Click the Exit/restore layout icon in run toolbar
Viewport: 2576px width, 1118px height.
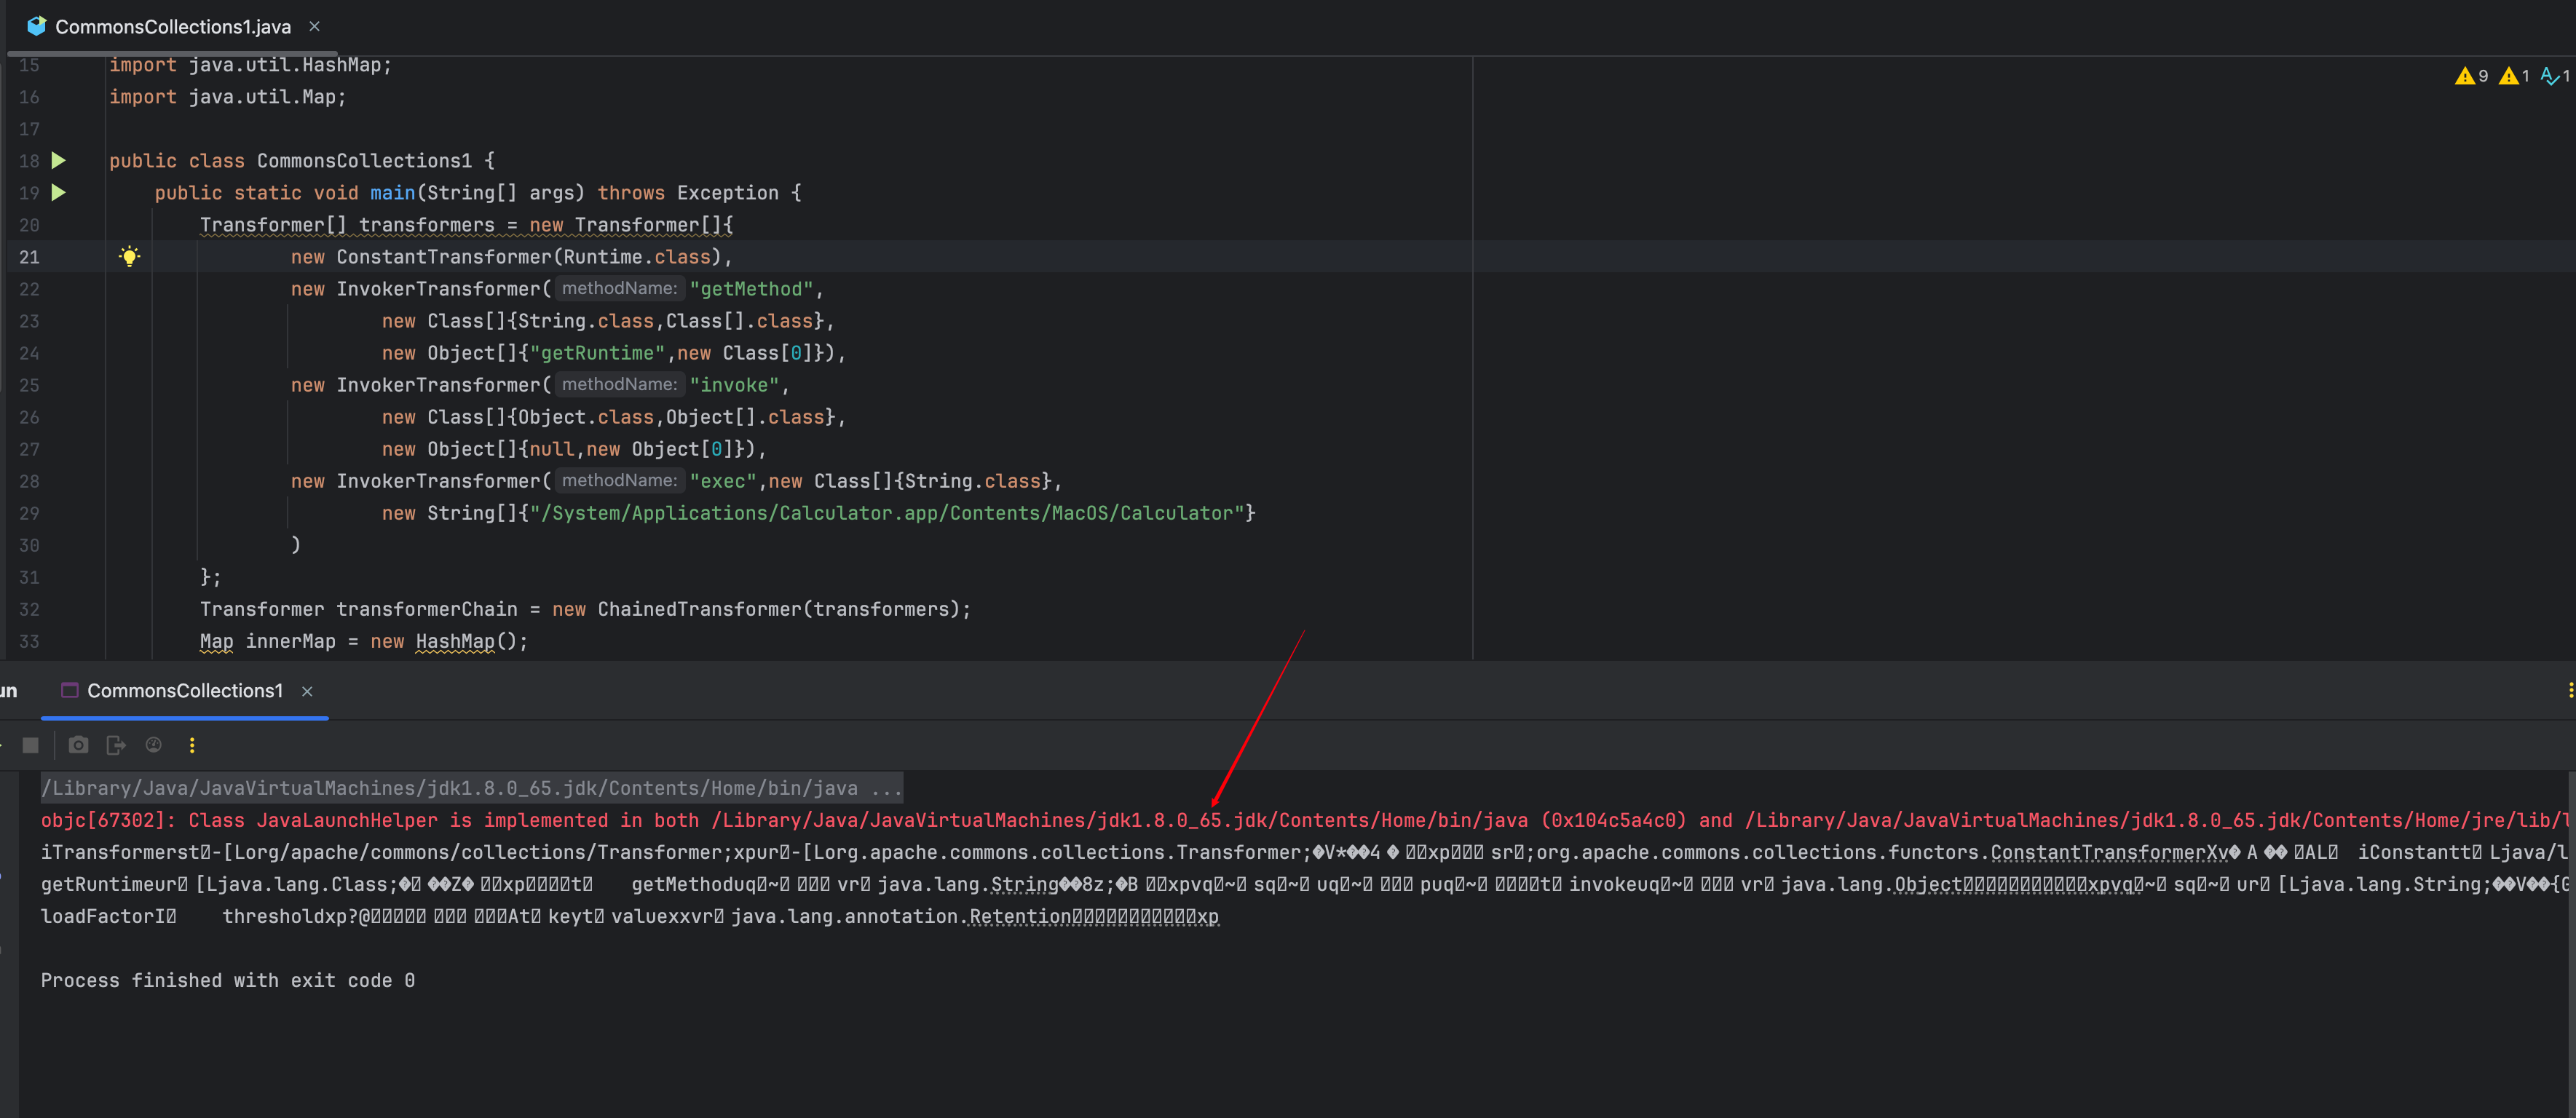click(x=116, y=745)
